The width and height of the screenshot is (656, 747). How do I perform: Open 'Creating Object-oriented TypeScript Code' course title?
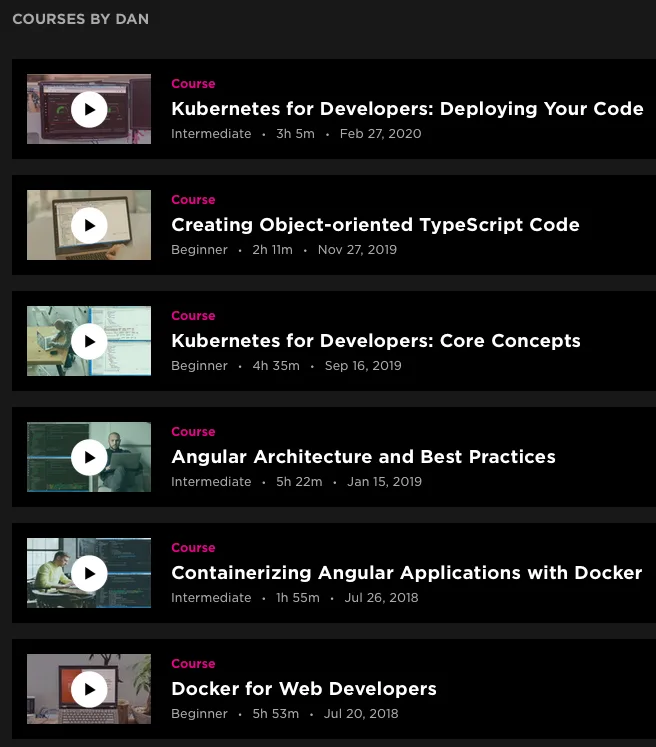(x=375, y=225)
